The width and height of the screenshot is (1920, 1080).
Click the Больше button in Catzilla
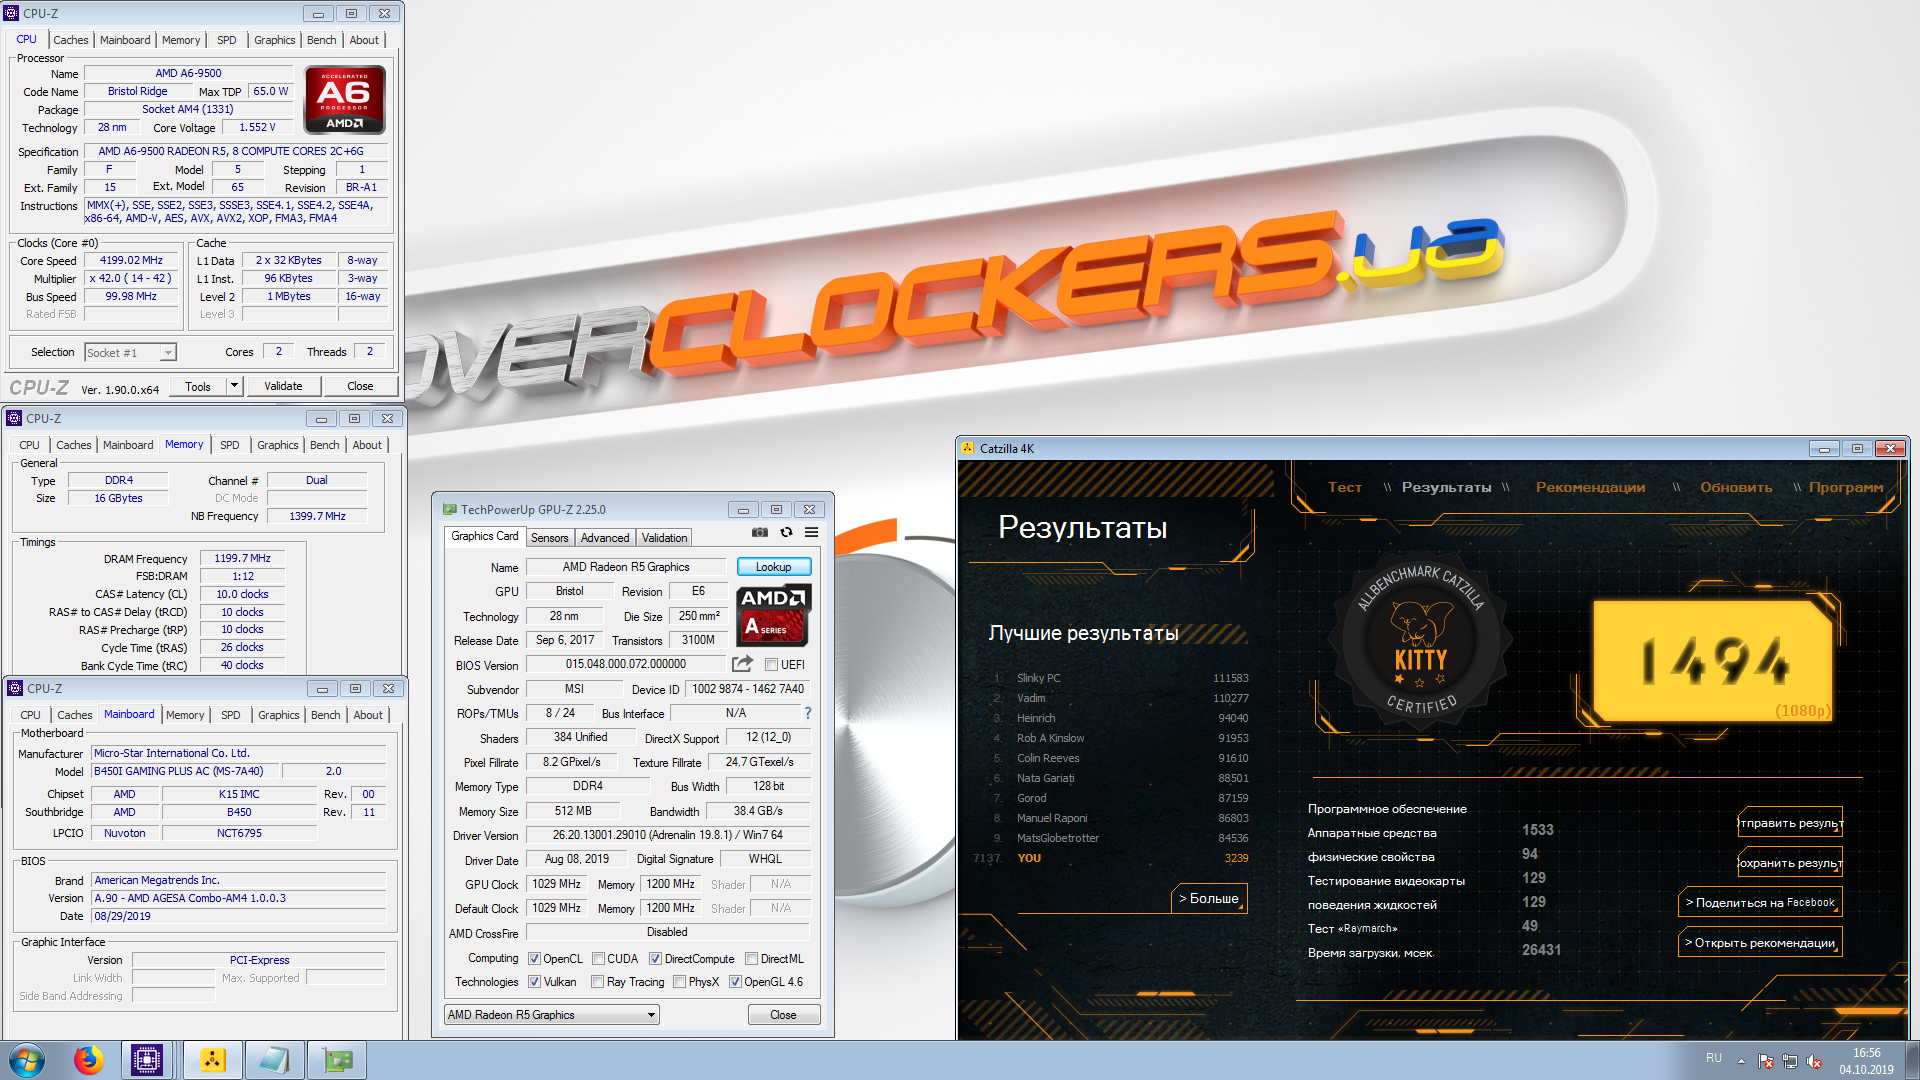[1208, 899]
